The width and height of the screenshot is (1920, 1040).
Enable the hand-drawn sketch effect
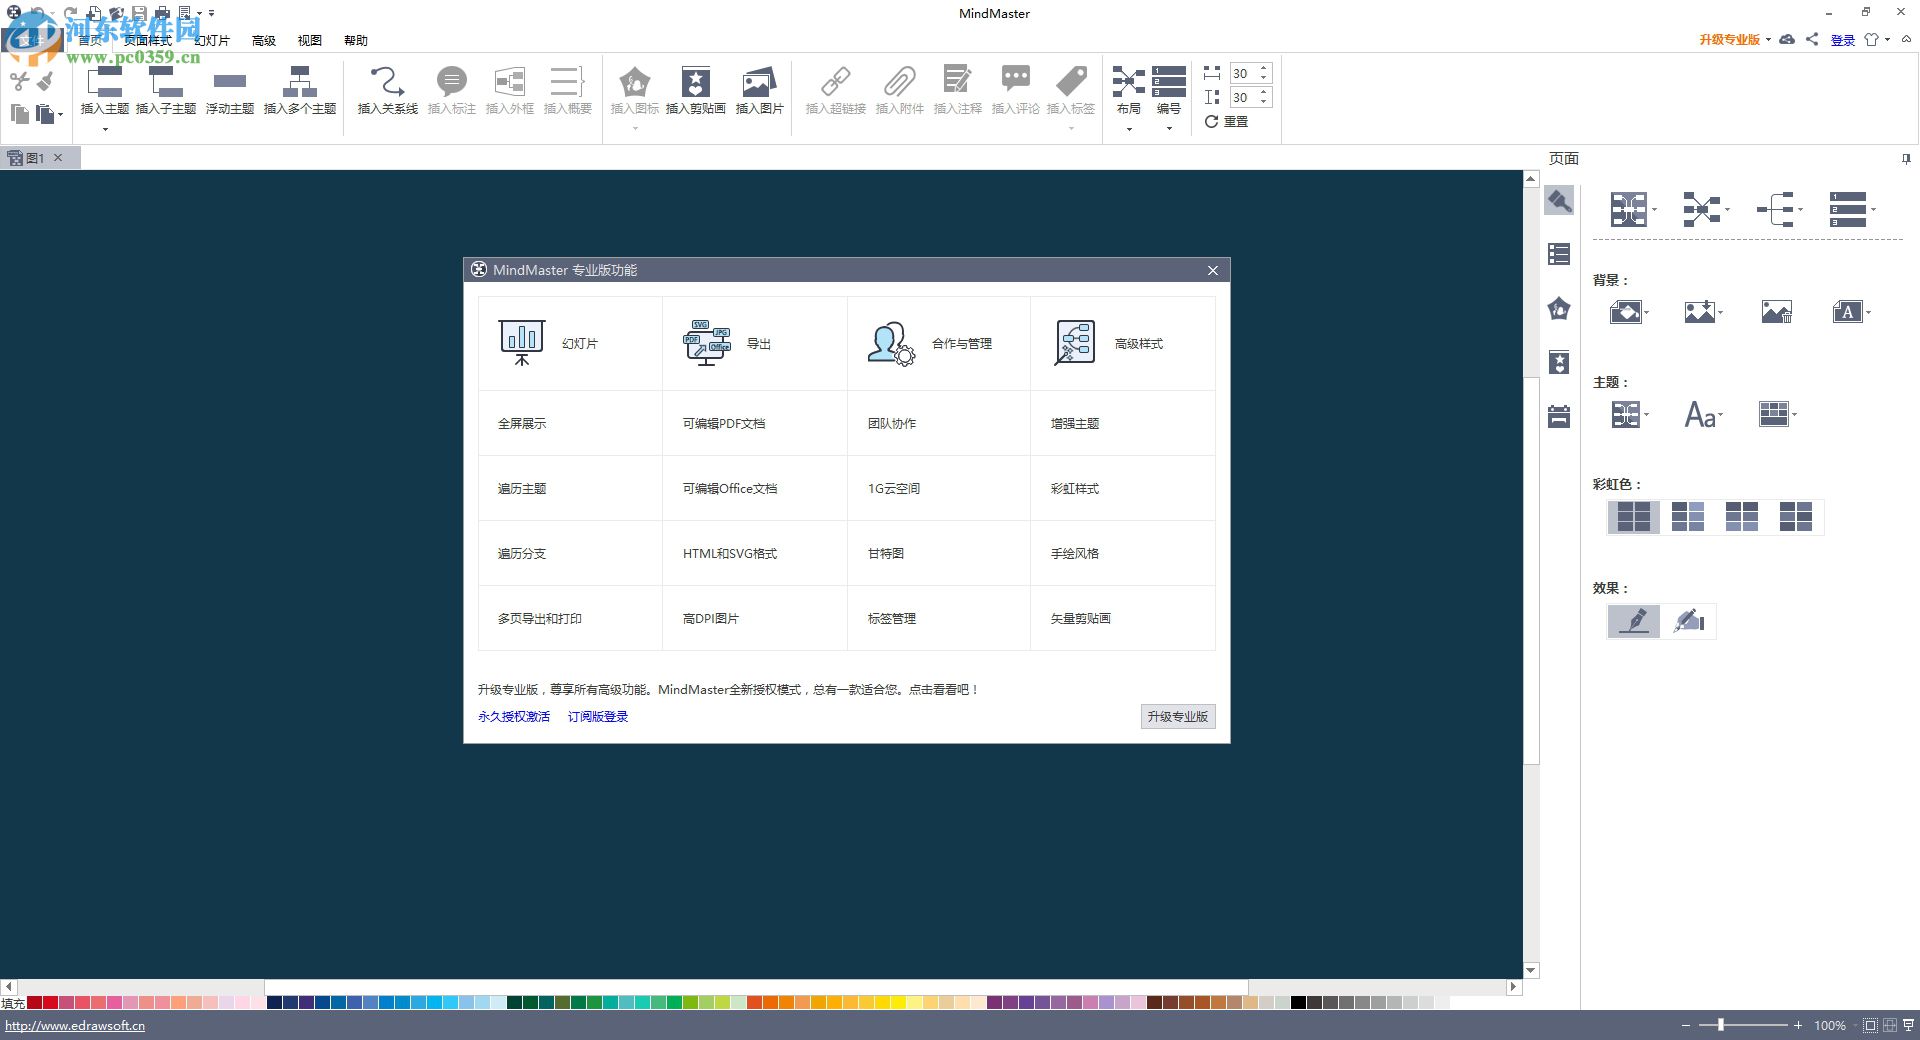tap(1689, 621)
